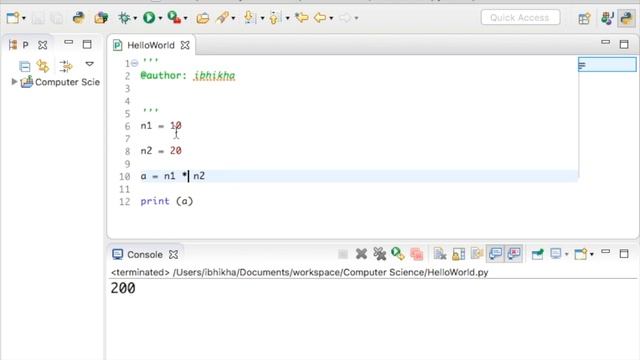Click the Open Perspective icon

point(584,18)
